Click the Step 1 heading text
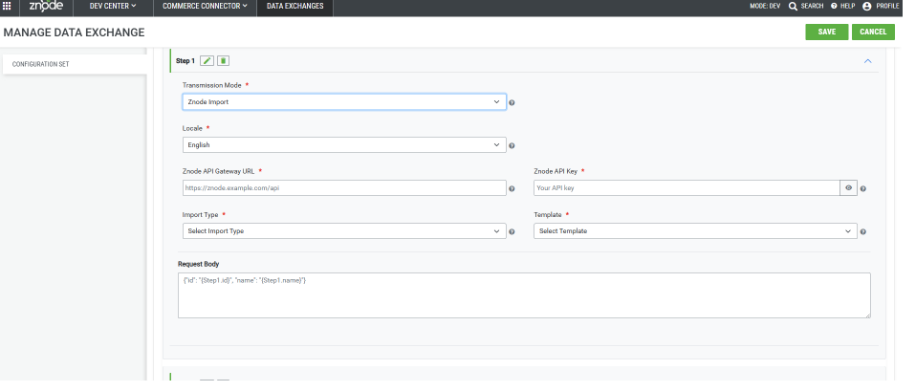Viewport: 903px width, 381px height. (x=185, y=60)
